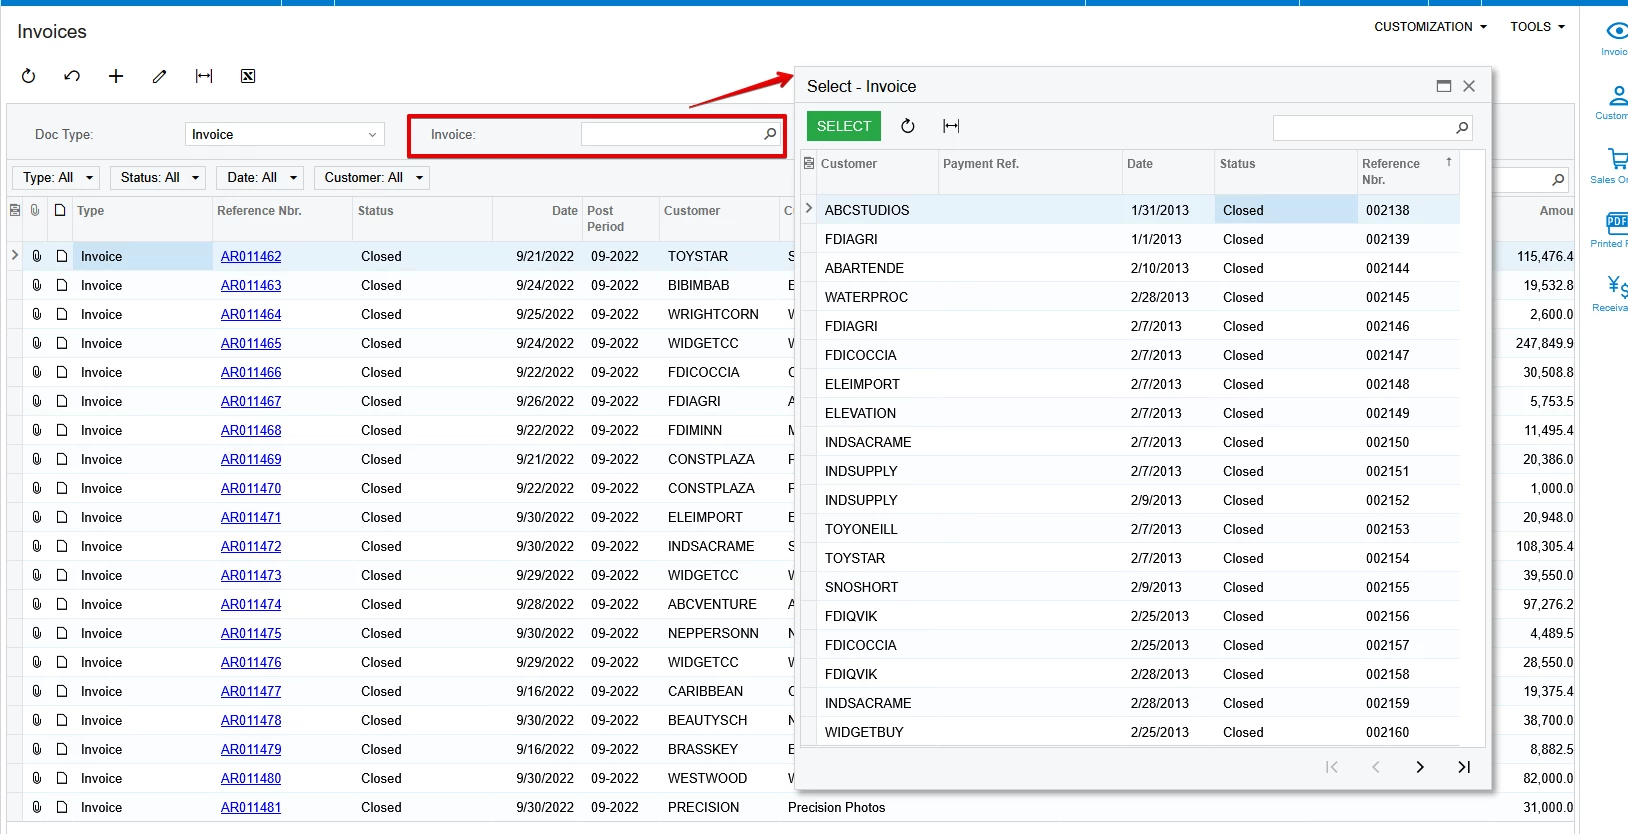Export to Excel icon in toolbar

coord(248,76)
